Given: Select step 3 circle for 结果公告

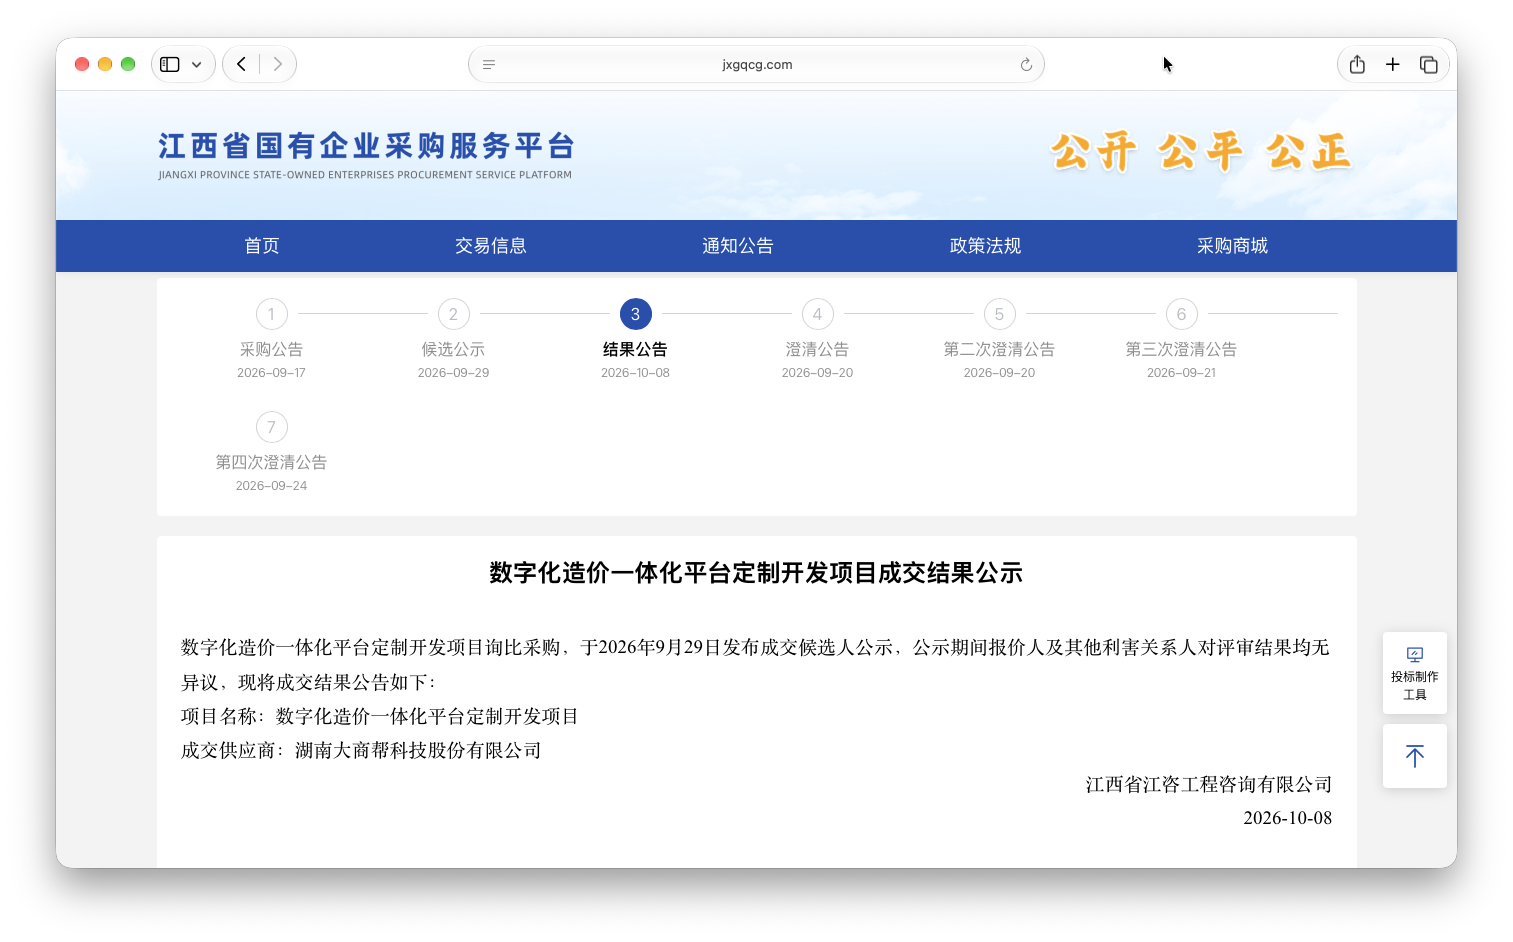Looking at the screenshot, I should (635, 314).
